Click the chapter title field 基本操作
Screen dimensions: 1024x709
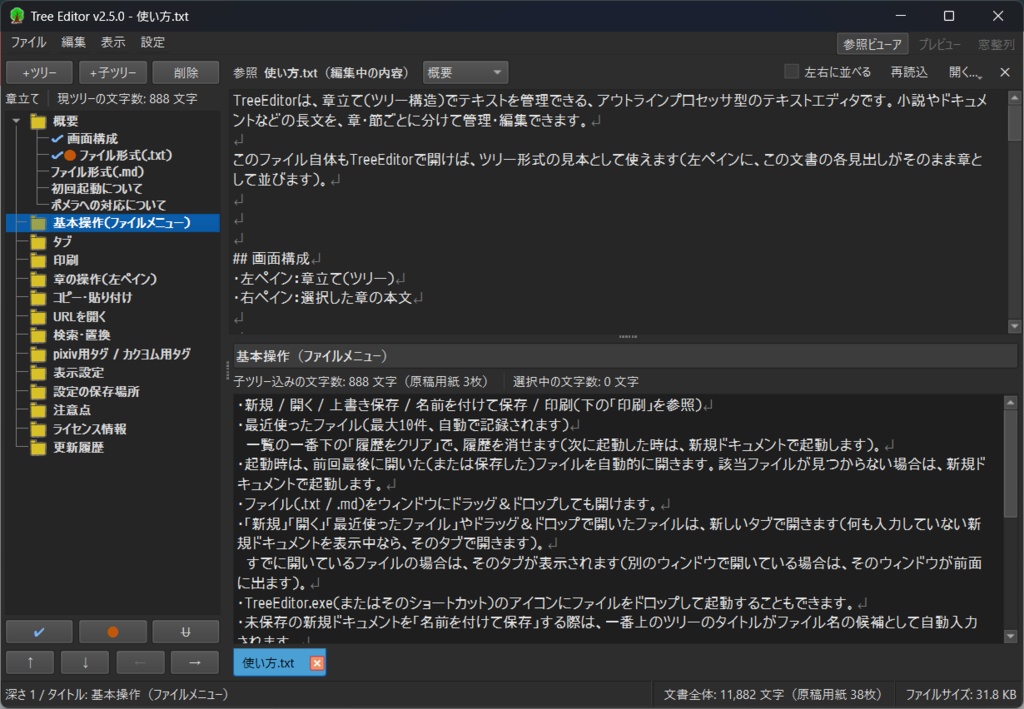point(624,356)
